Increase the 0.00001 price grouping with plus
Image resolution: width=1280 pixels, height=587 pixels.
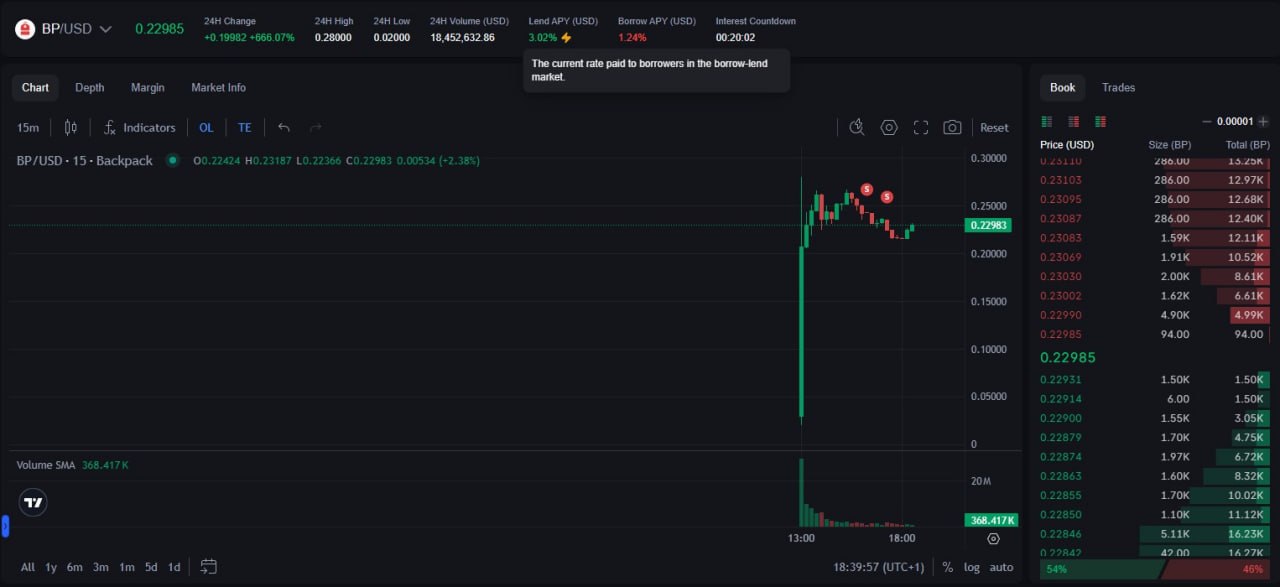point(1263,122)
